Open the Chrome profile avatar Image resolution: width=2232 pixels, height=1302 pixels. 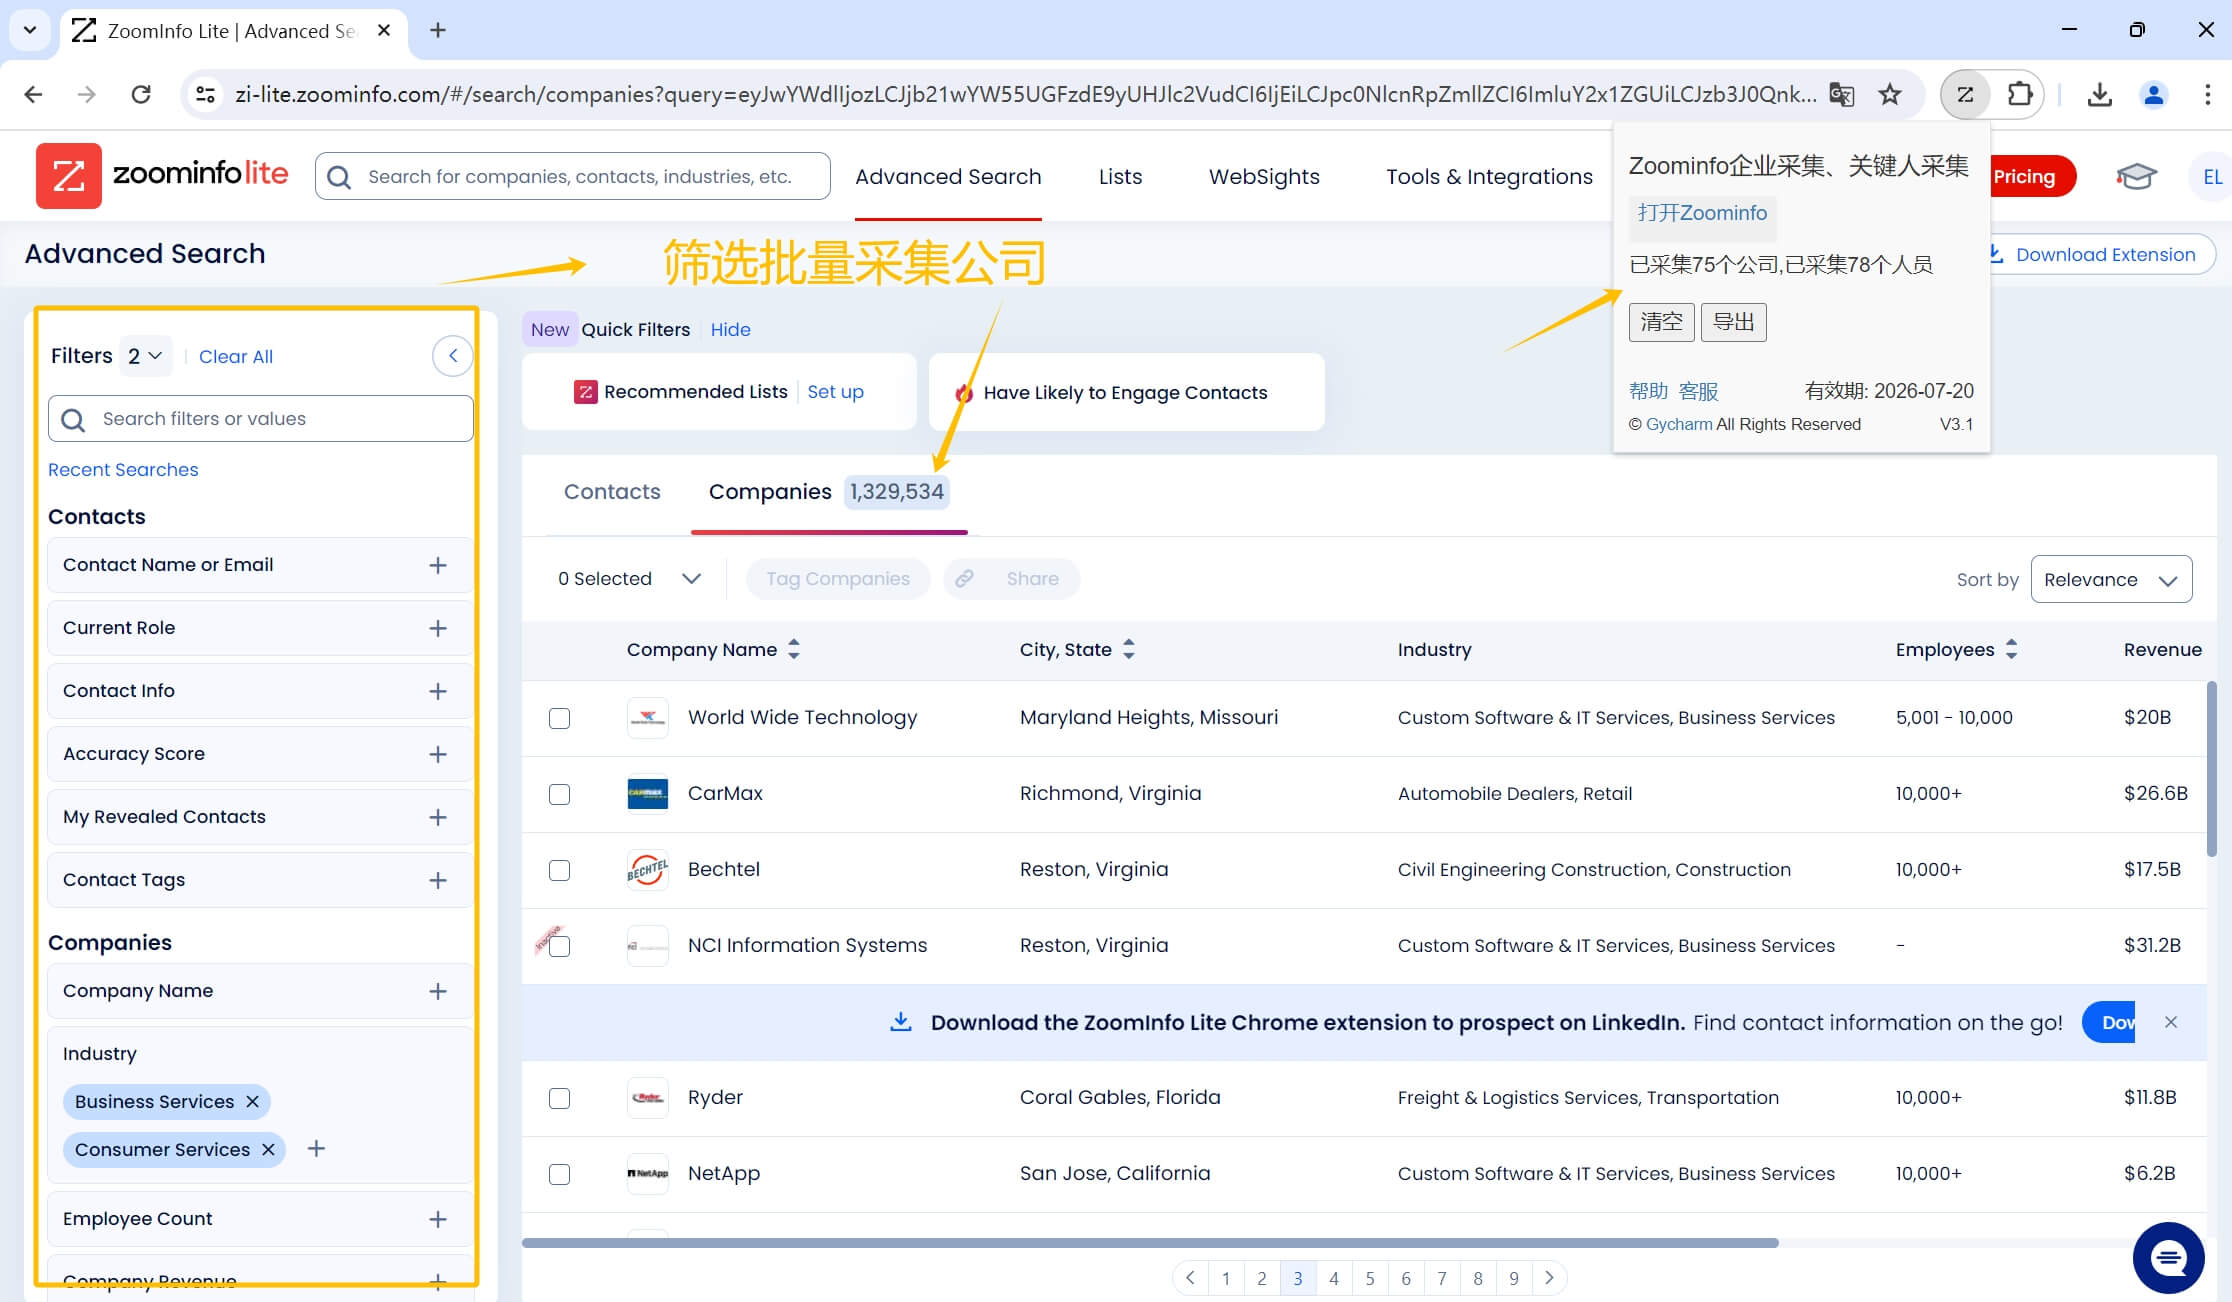(2153, 94)
